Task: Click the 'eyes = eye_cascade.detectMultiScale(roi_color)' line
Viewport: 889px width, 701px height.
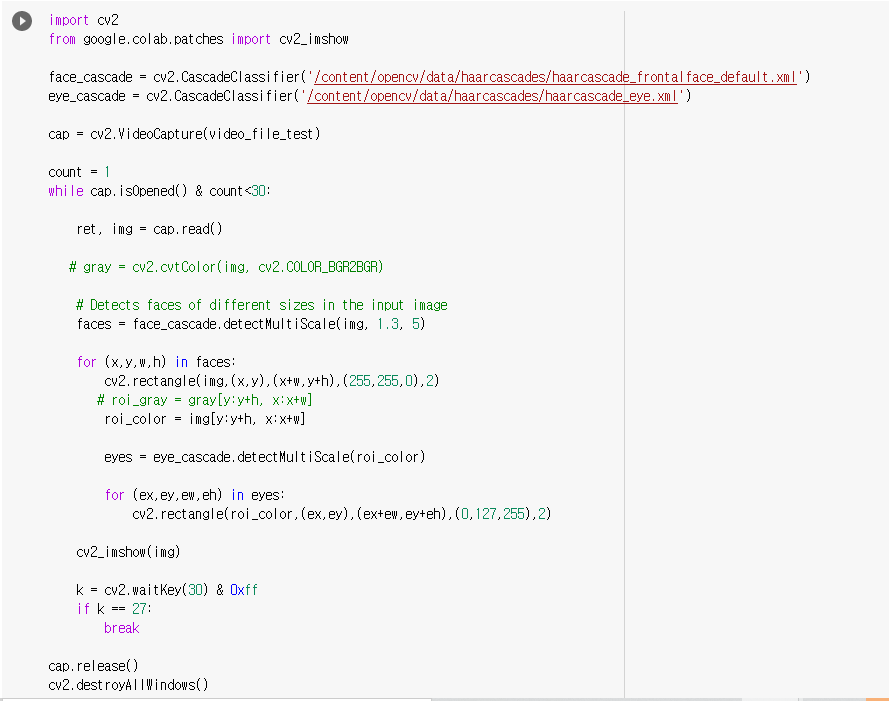Action: click(x=264, y=457)
